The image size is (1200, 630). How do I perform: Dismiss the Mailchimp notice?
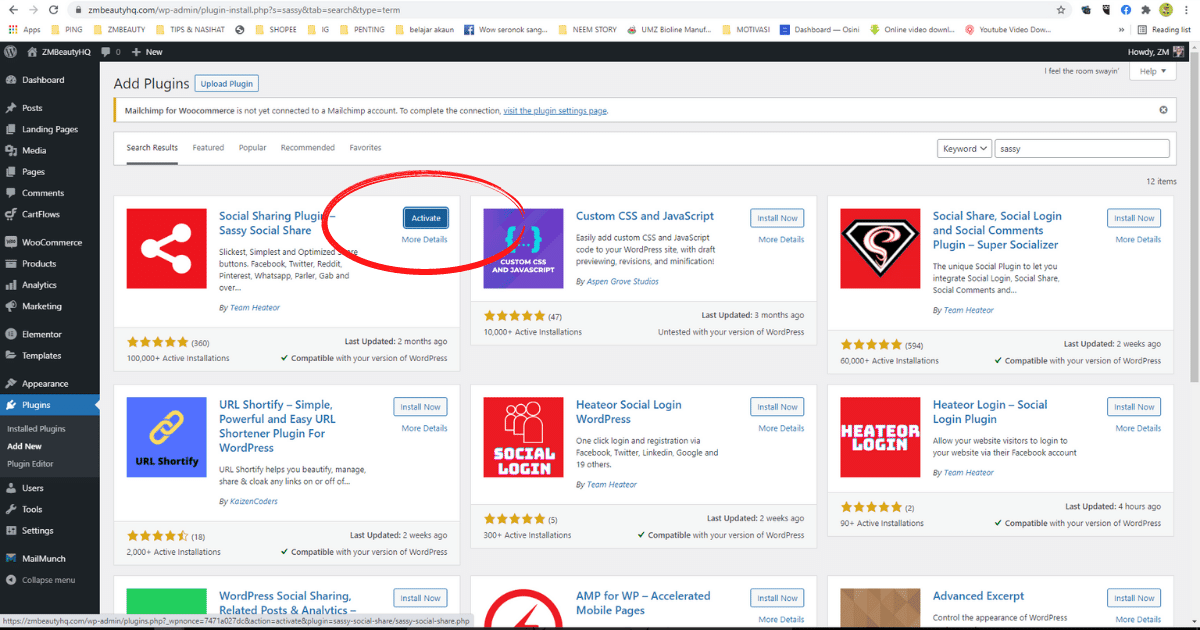(x=1163, y=110)
